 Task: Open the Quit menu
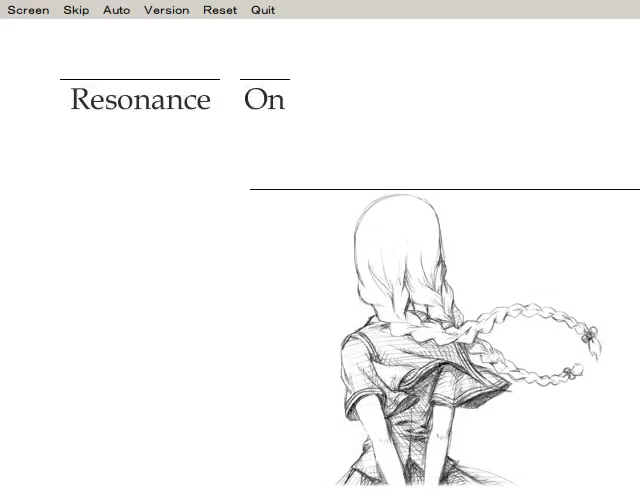pyautogui.click(x=263, y=10)
